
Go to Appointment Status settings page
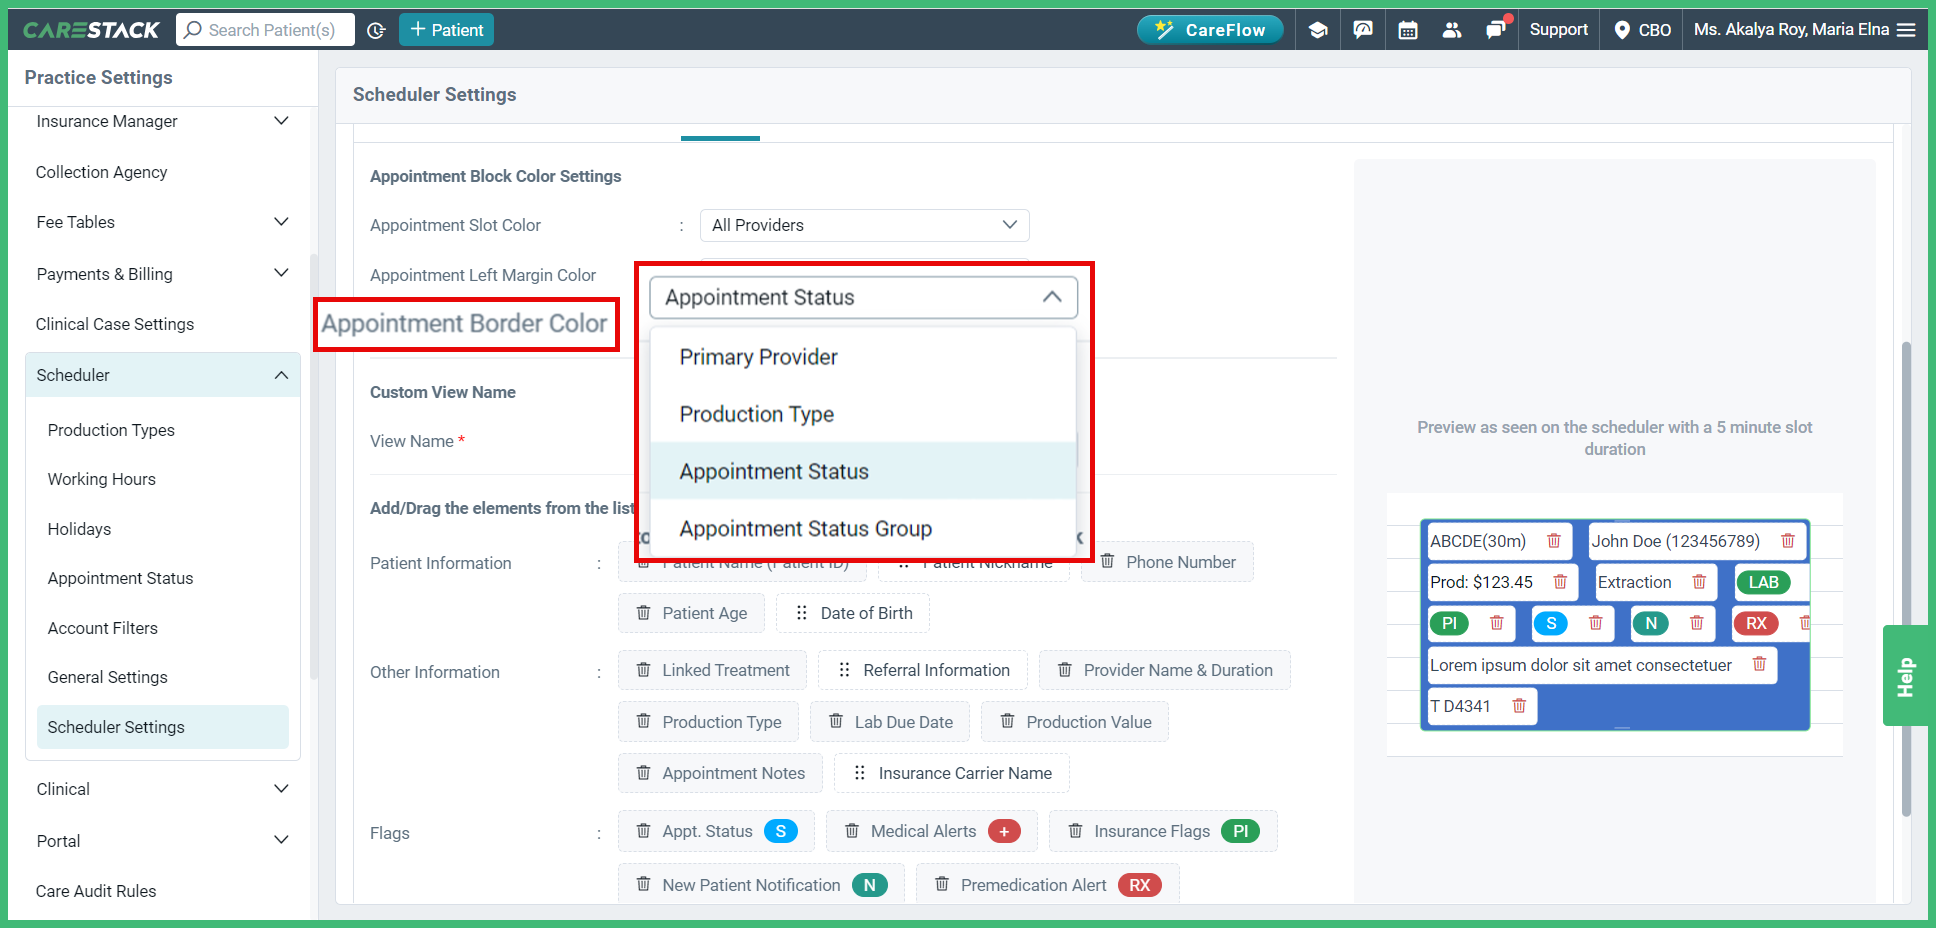[x=120, y=578]
